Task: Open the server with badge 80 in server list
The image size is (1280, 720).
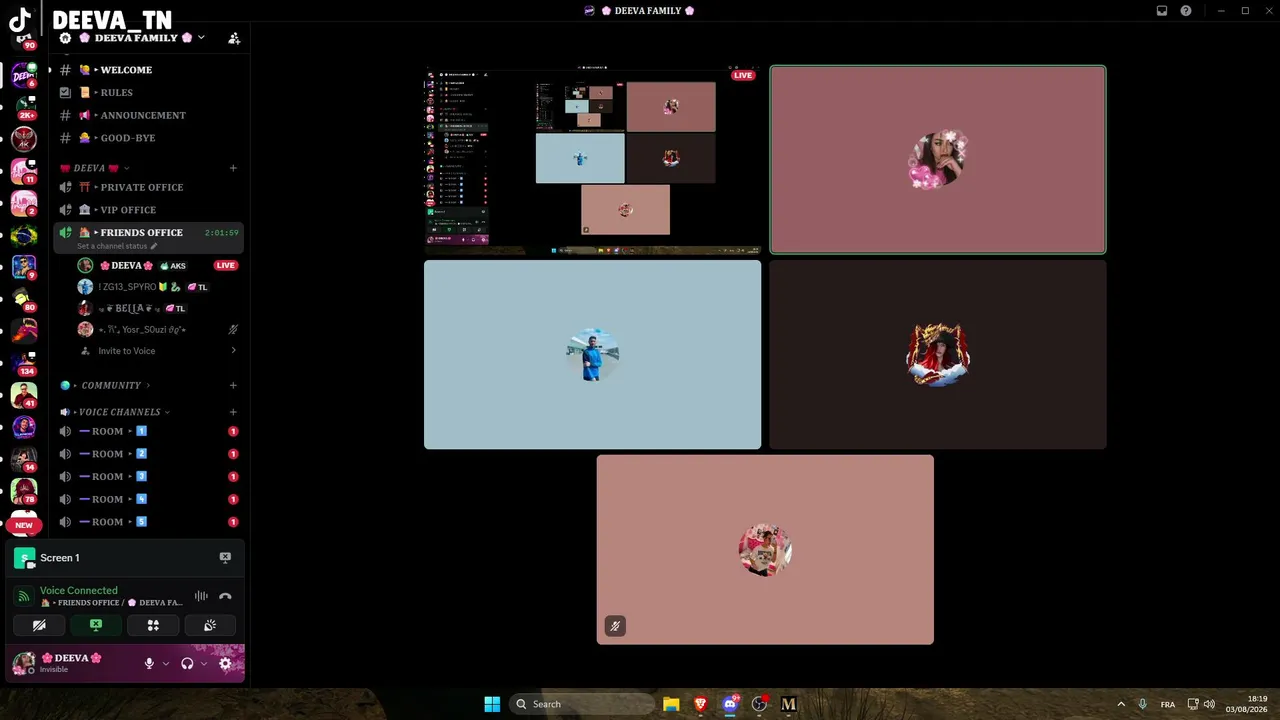Action: pyautogui.click(x=24, y=300)
